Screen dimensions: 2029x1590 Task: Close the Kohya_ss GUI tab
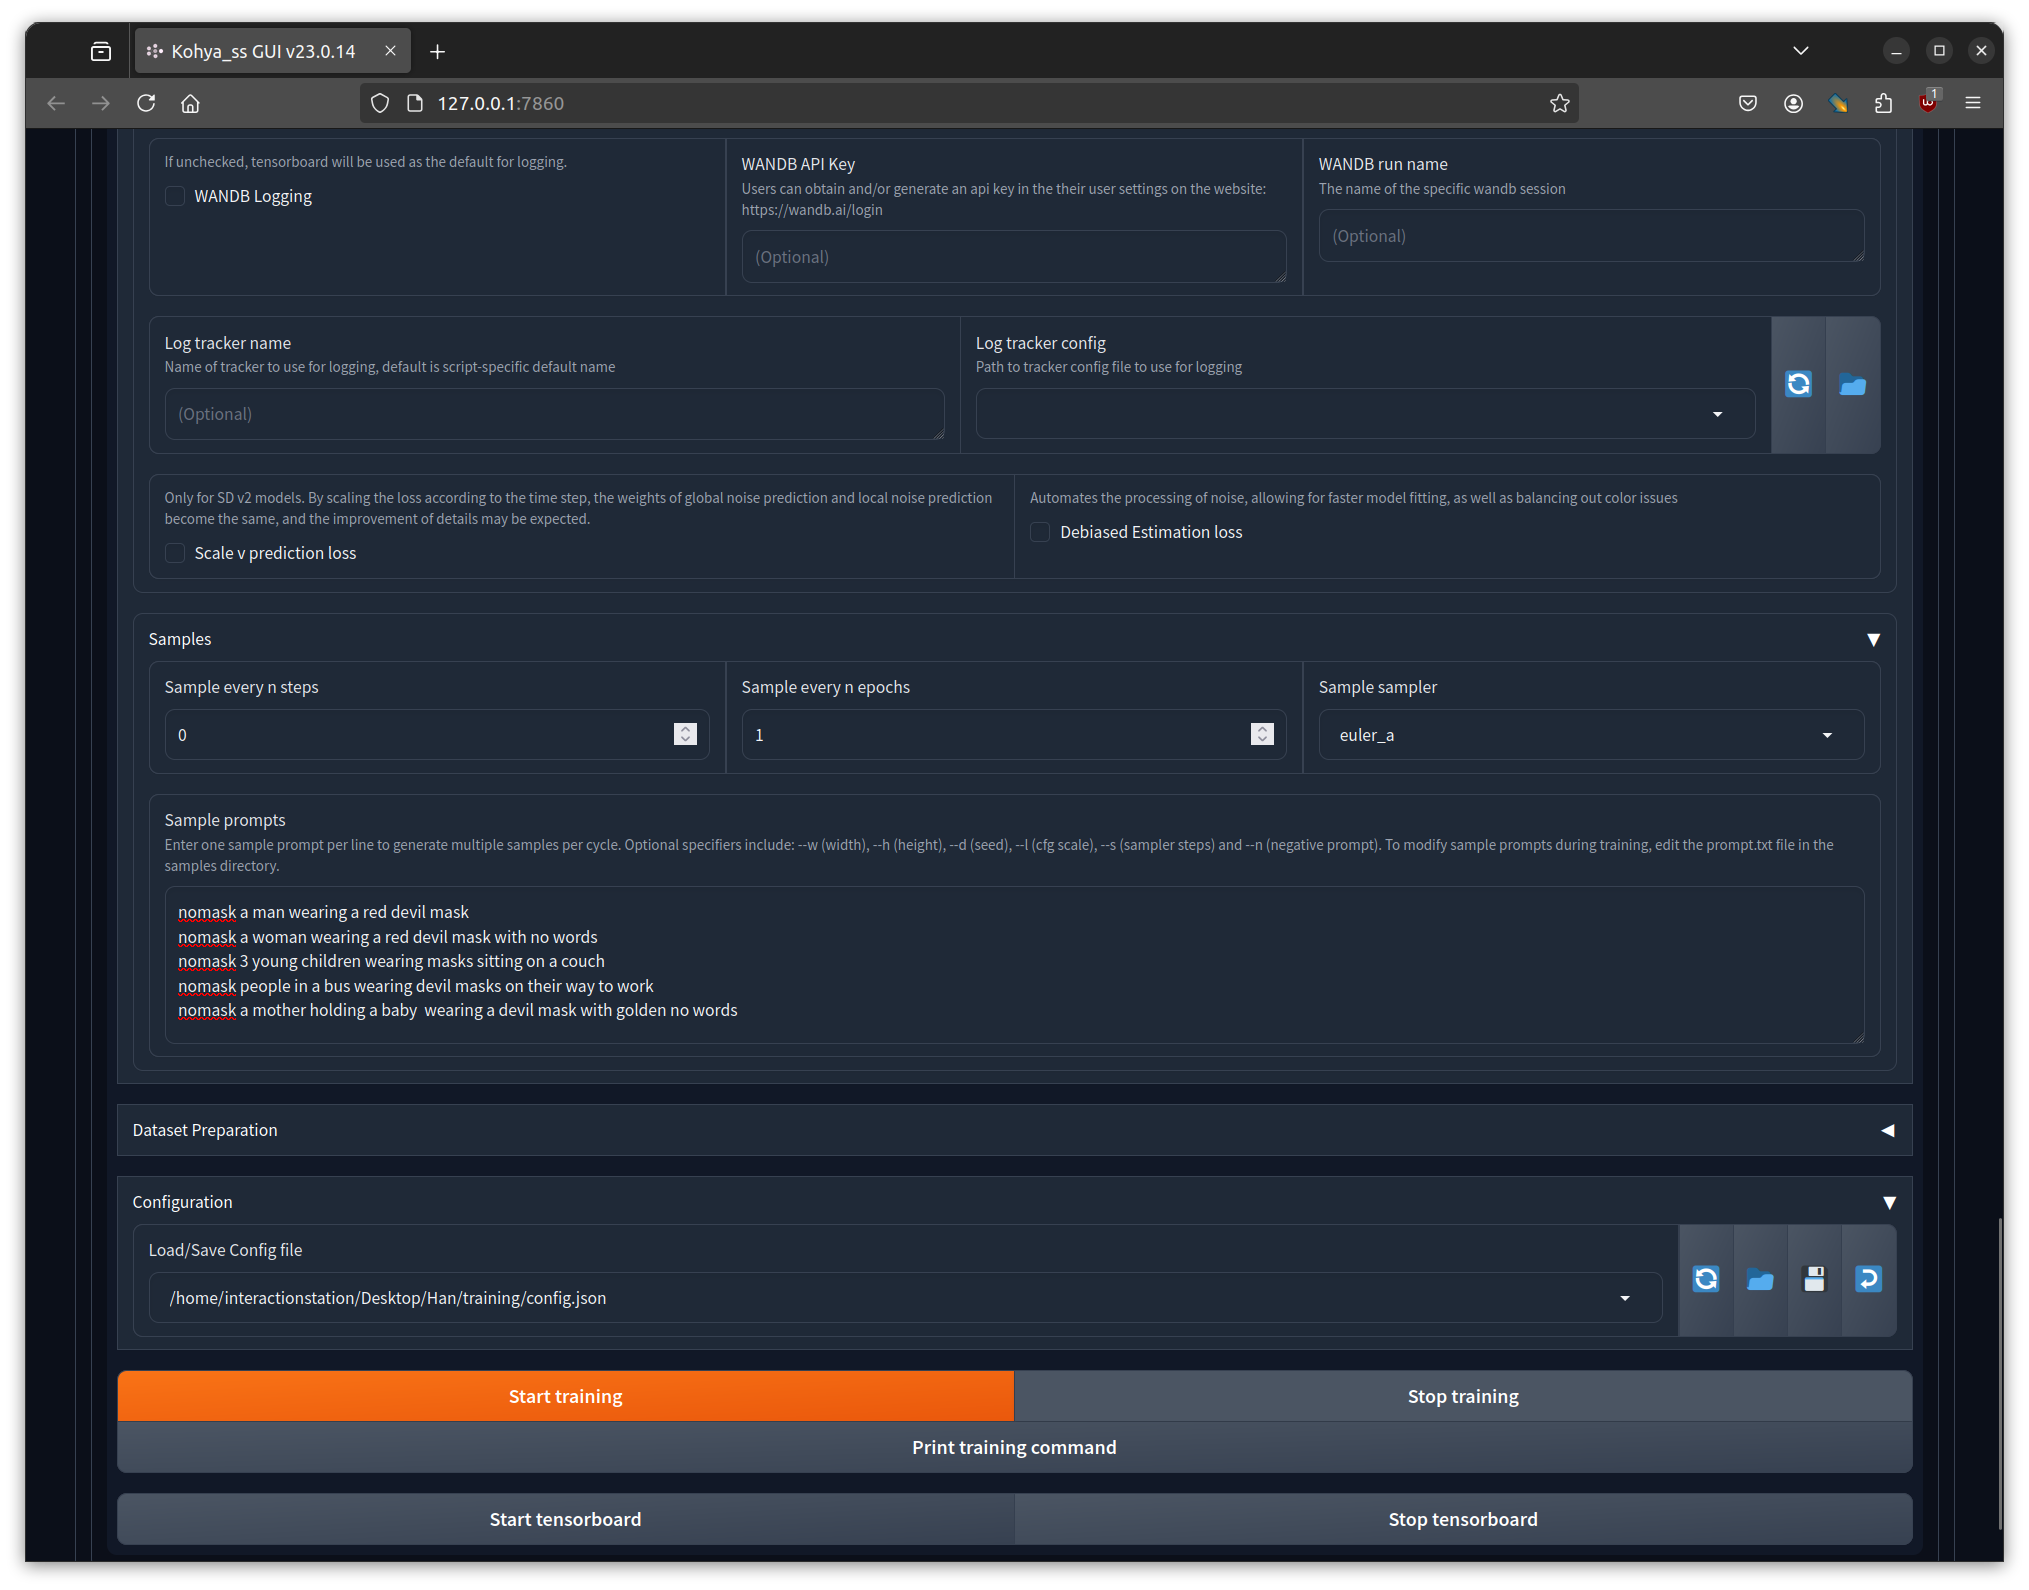(390, 51)
